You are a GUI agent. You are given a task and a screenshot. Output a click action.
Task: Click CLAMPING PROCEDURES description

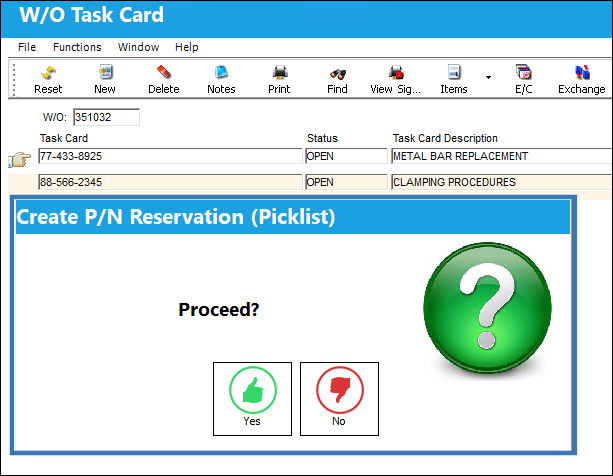pyautogui.click(x=502, y=182)
